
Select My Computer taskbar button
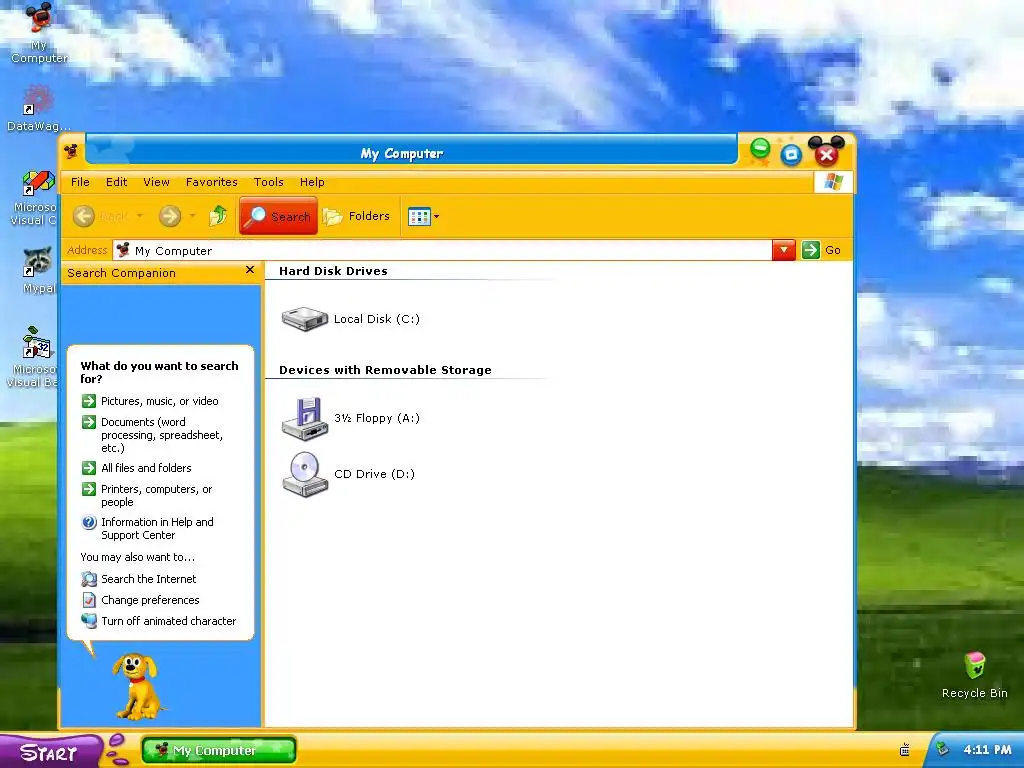[219, 750]
